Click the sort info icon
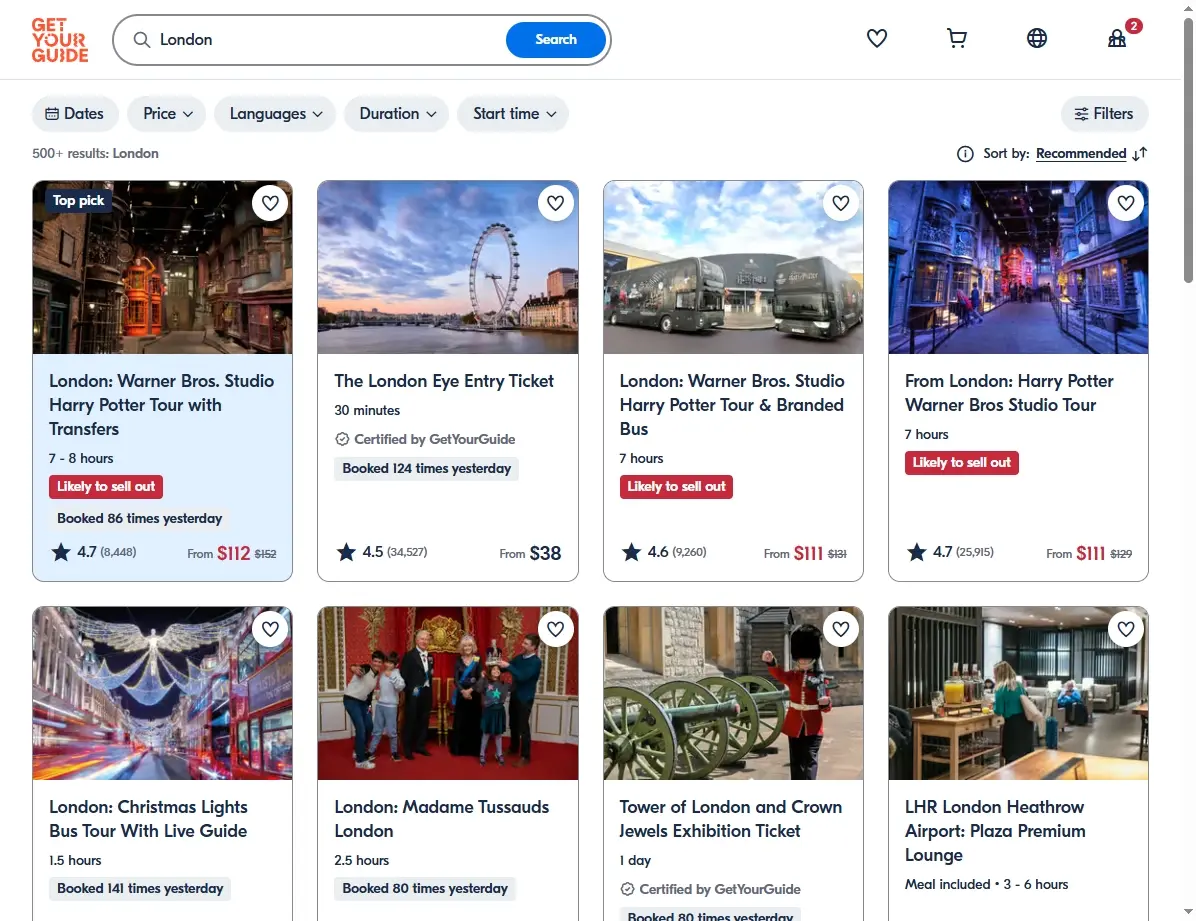This screenshot has height=921, width=1196. click(965, 154)
